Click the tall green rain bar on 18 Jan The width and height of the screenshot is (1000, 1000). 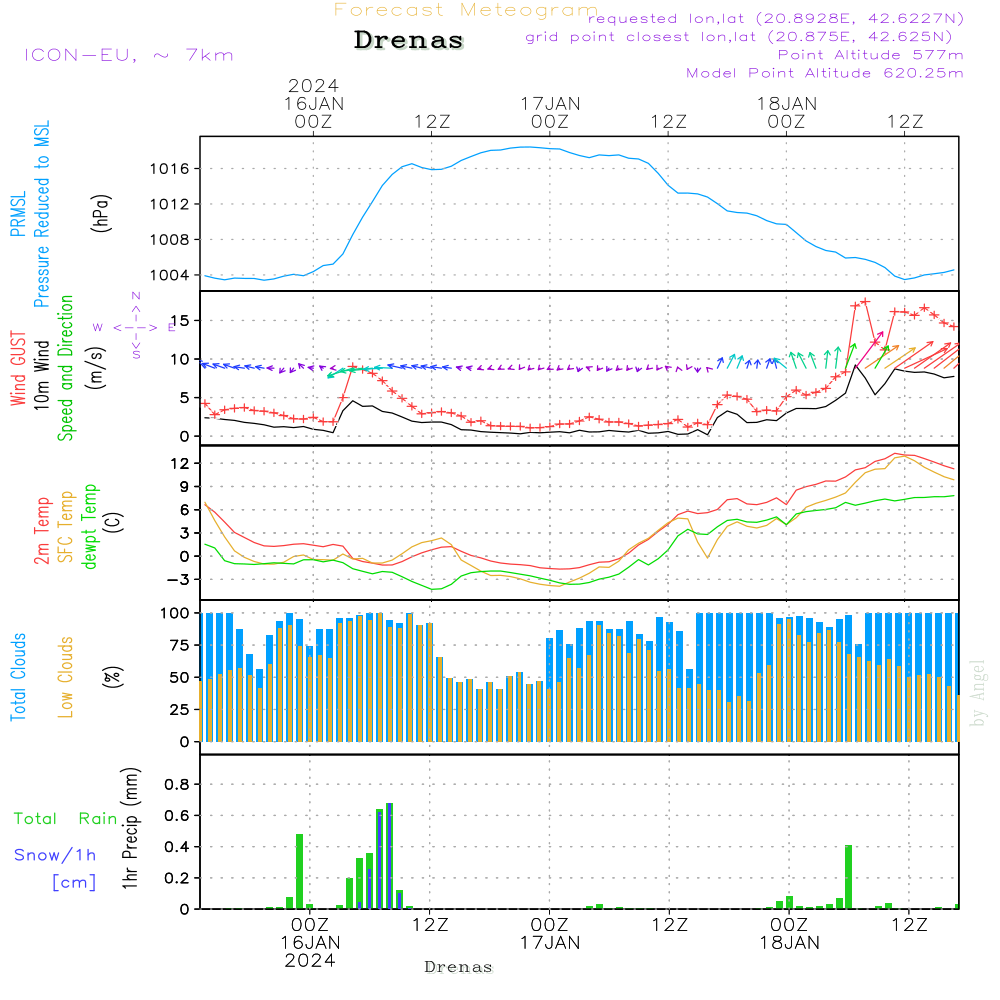848,877
